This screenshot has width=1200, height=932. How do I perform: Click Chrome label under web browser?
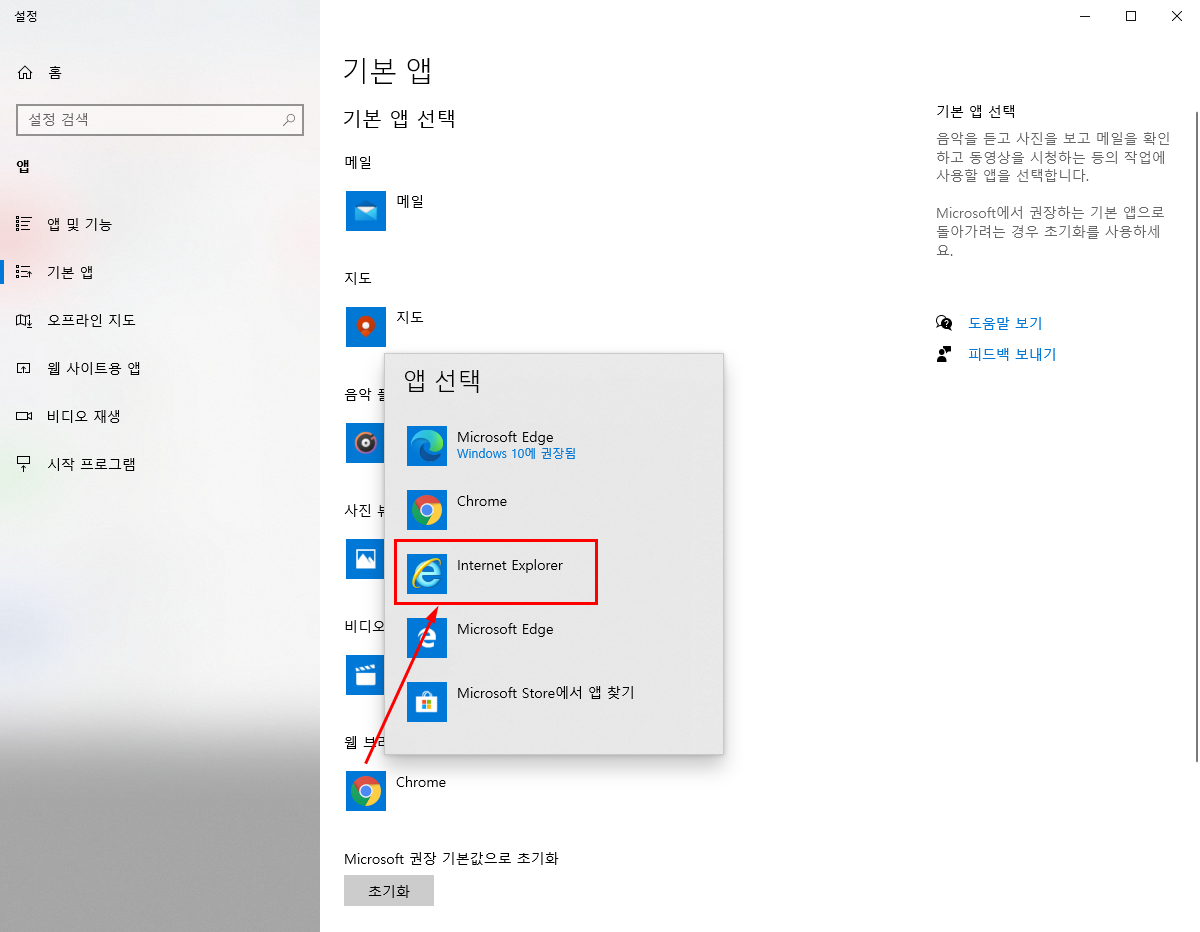[x=421, y=782]
